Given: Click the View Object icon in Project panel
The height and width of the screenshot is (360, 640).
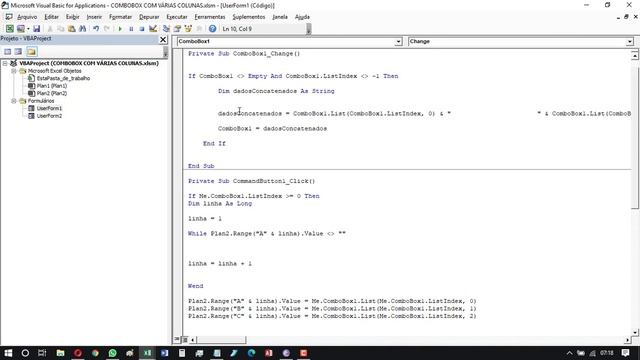Looking at the screenshot, I should click(18, 51).
